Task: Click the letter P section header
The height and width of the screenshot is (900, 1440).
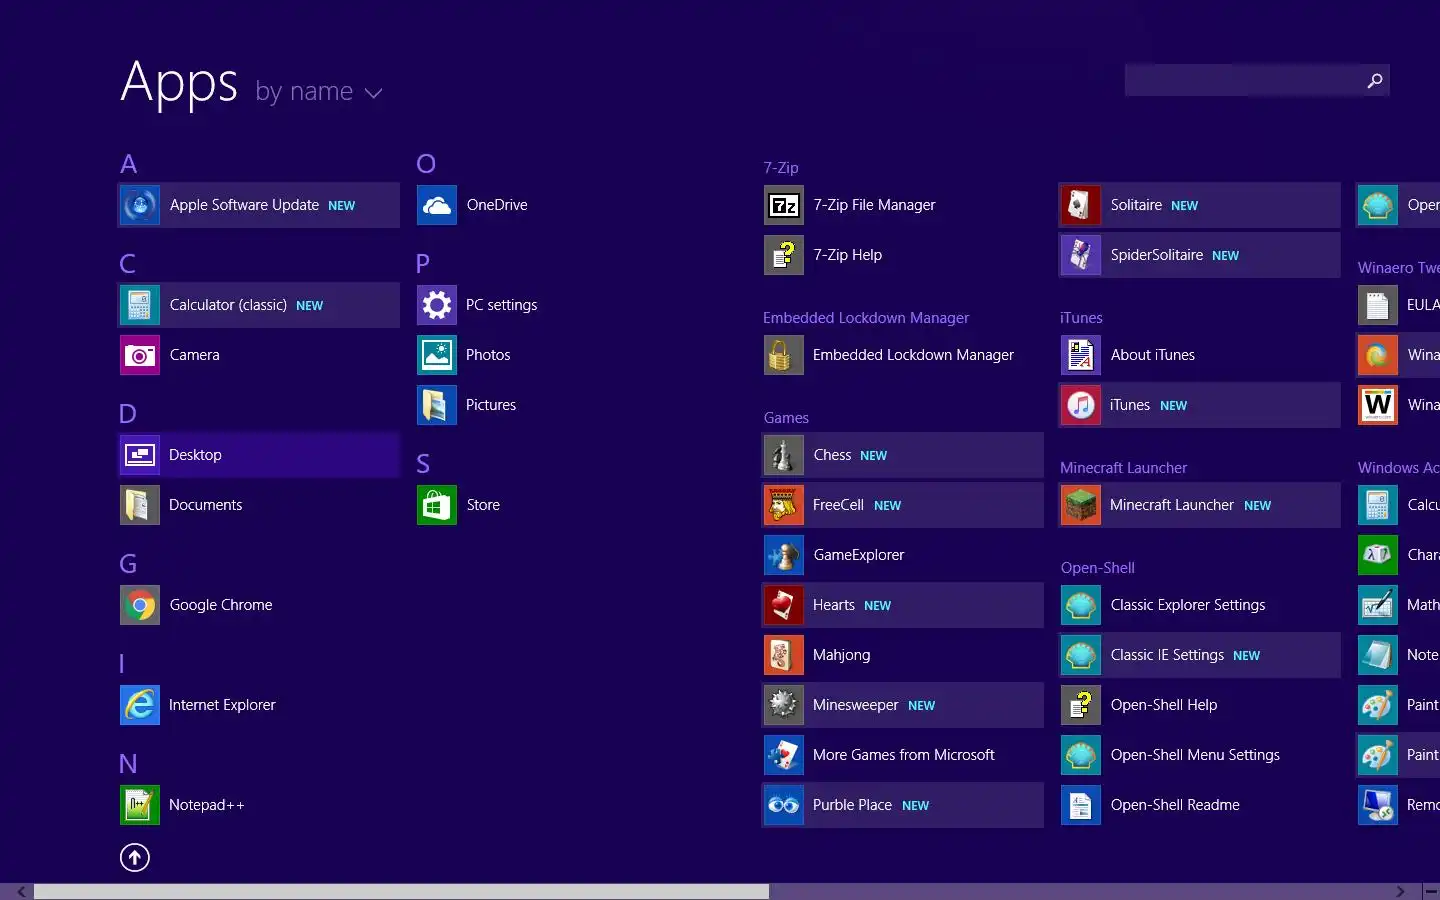Action: click(423, 264)
